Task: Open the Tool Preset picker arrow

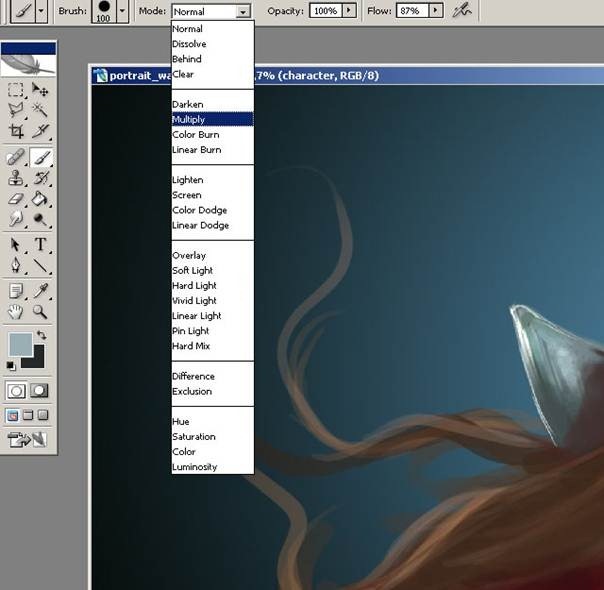Action: (x=41, y=11)
